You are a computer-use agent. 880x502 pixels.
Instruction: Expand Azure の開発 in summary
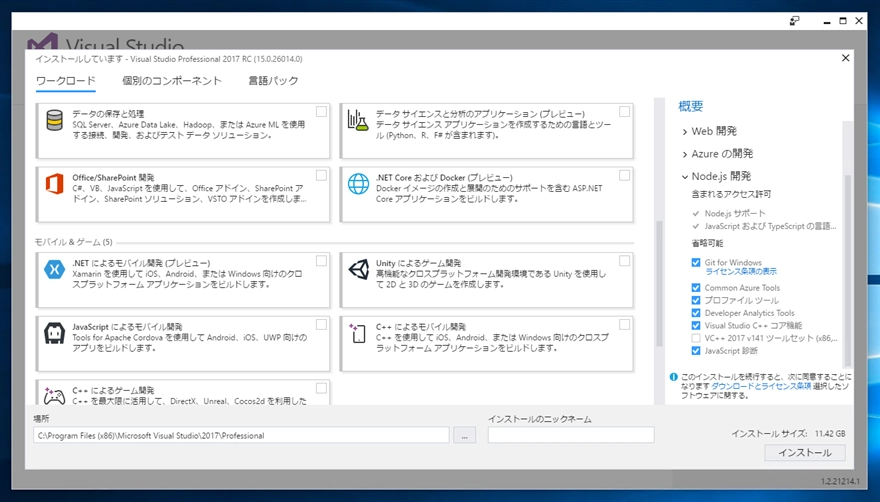pyautogui.click(x=685, y=154)
